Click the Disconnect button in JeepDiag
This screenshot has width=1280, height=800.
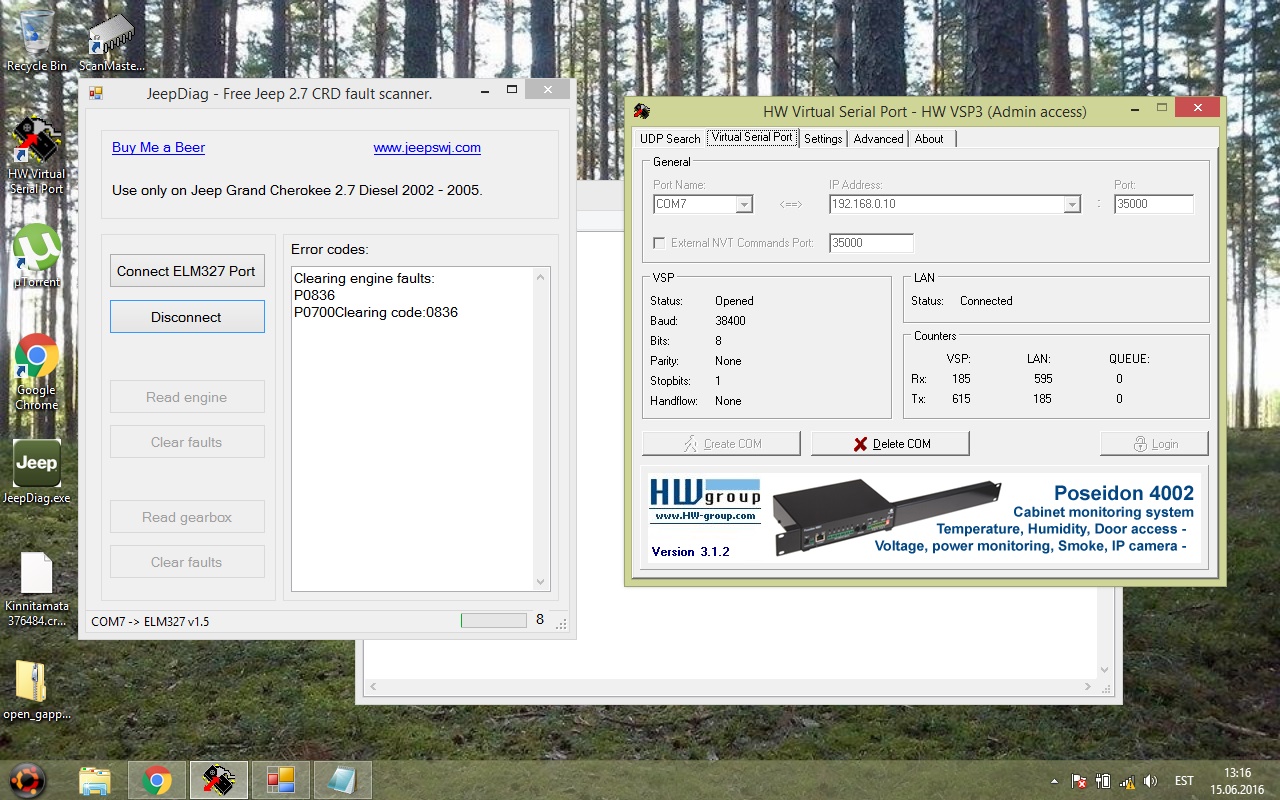[x=187, y=317]
